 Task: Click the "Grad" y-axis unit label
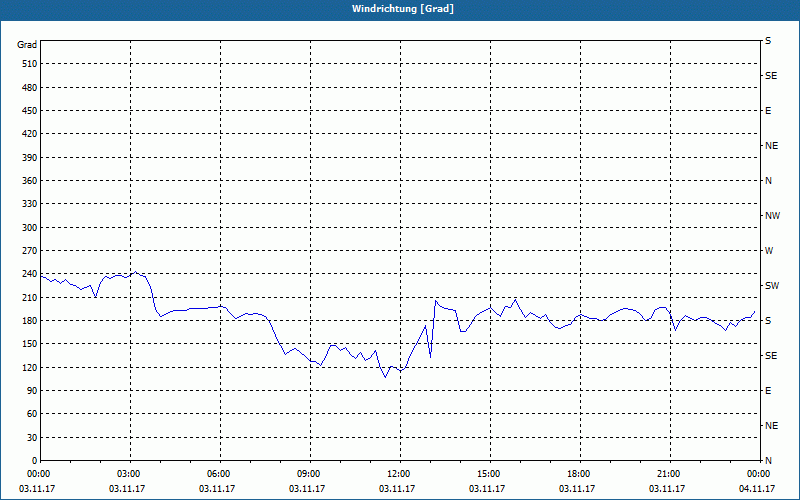(27, 45)
